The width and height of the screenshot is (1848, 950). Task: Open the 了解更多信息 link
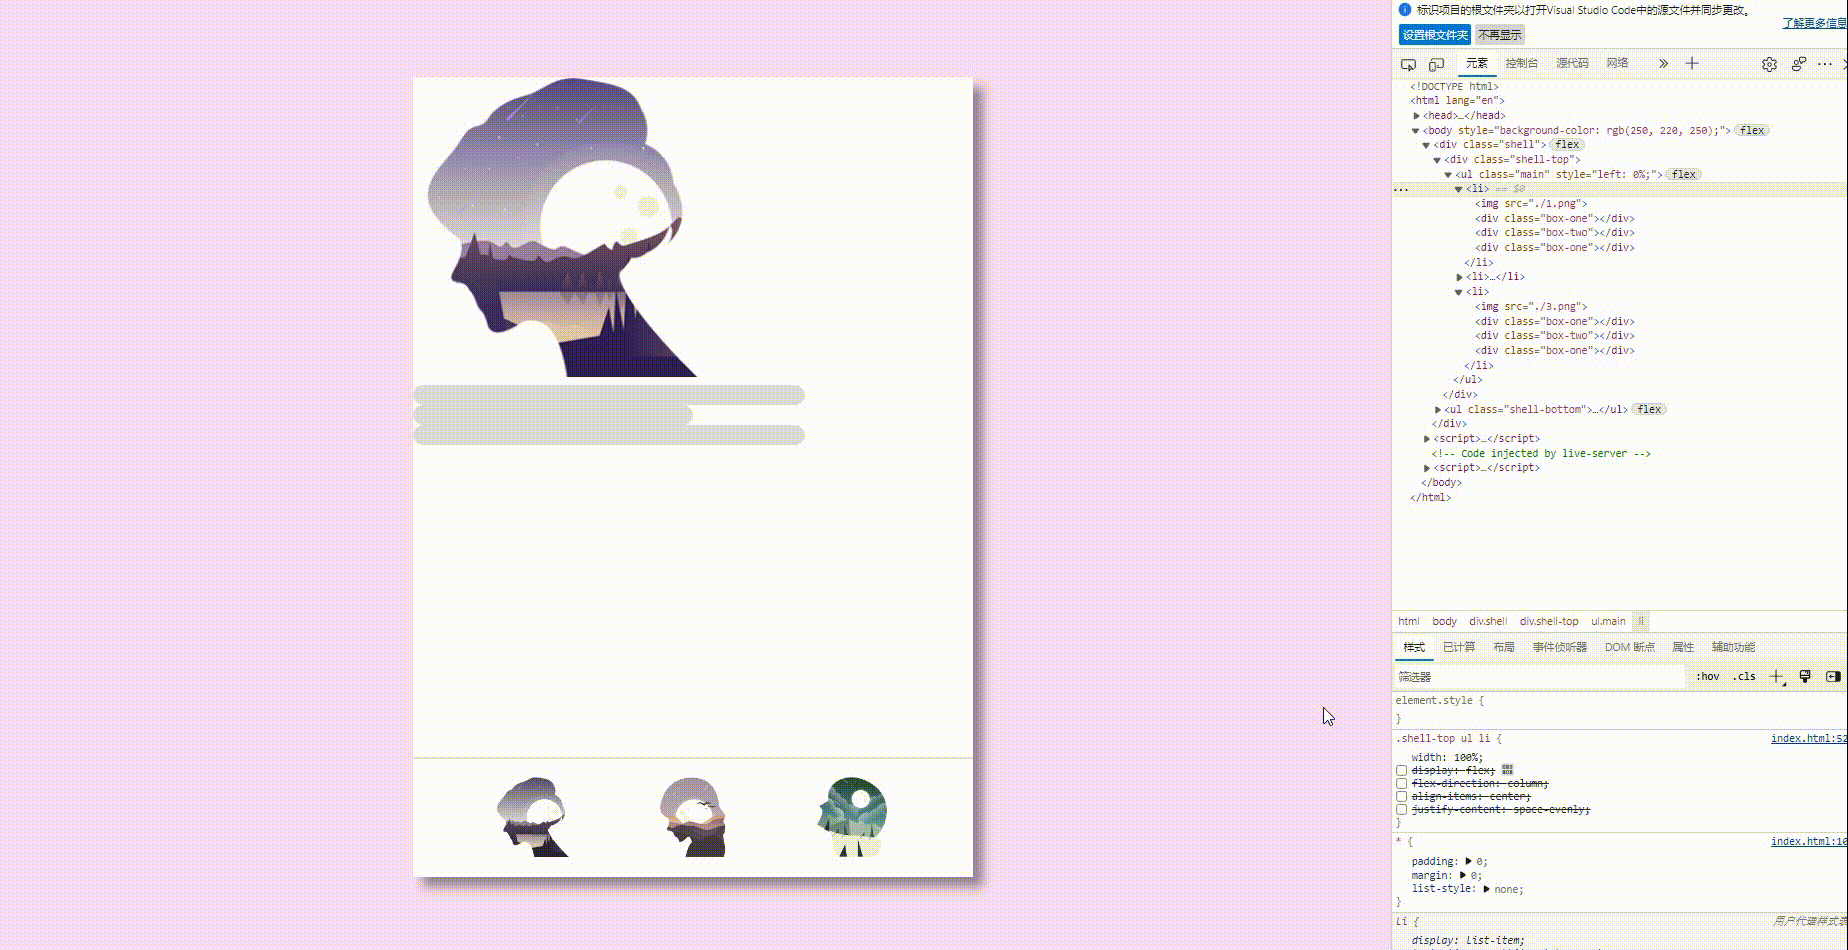point(1814,23)
